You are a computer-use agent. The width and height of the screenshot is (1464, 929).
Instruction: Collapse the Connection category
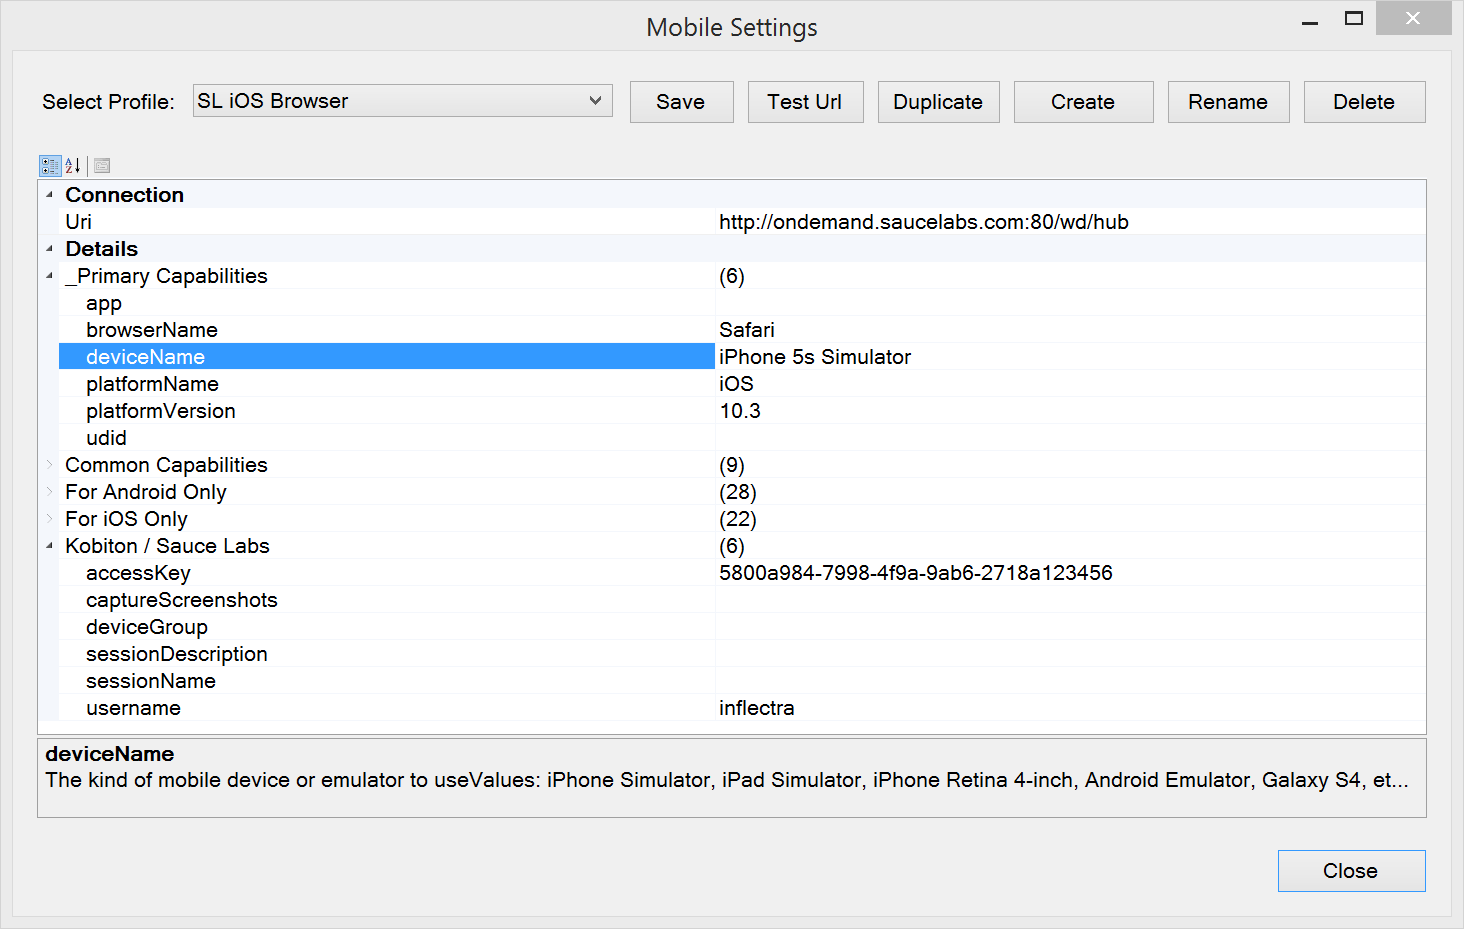[x=49, y=195]
